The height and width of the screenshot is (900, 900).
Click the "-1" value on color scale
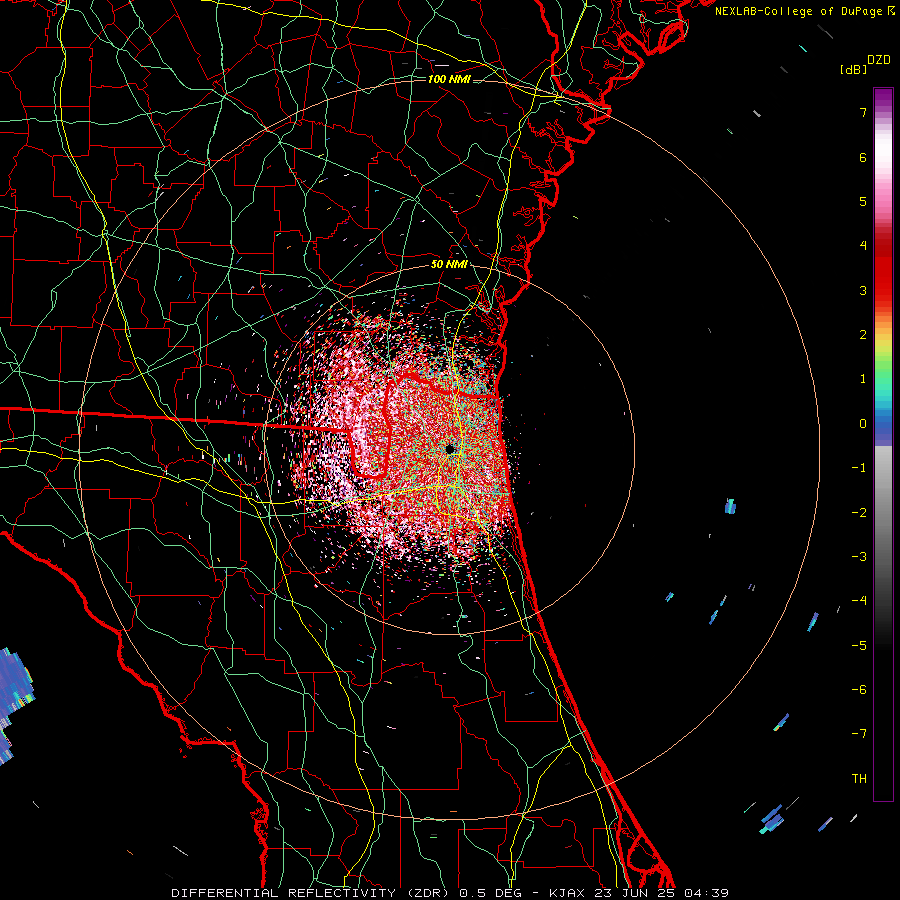[859, 468]
